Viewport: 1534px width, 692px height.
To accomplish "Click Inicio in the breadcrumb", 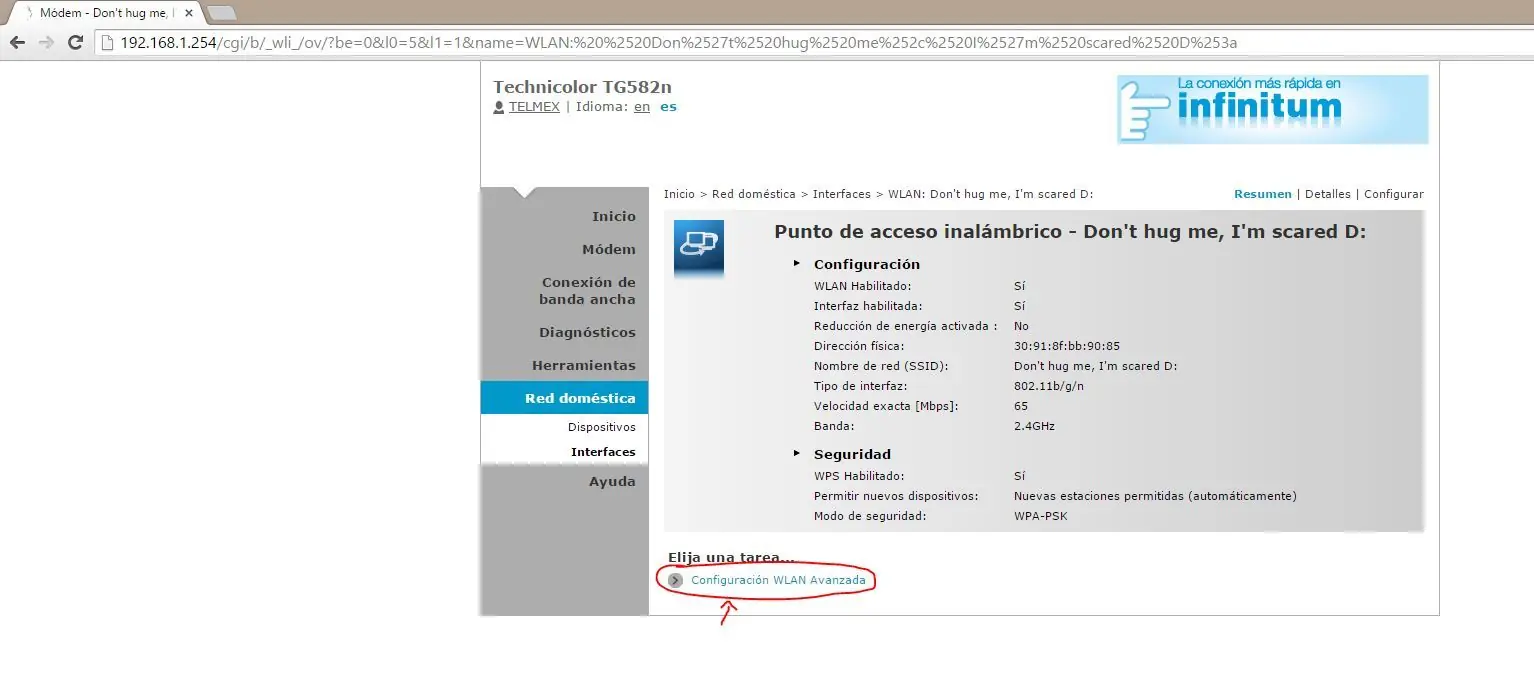I will [x=679, y=194].
